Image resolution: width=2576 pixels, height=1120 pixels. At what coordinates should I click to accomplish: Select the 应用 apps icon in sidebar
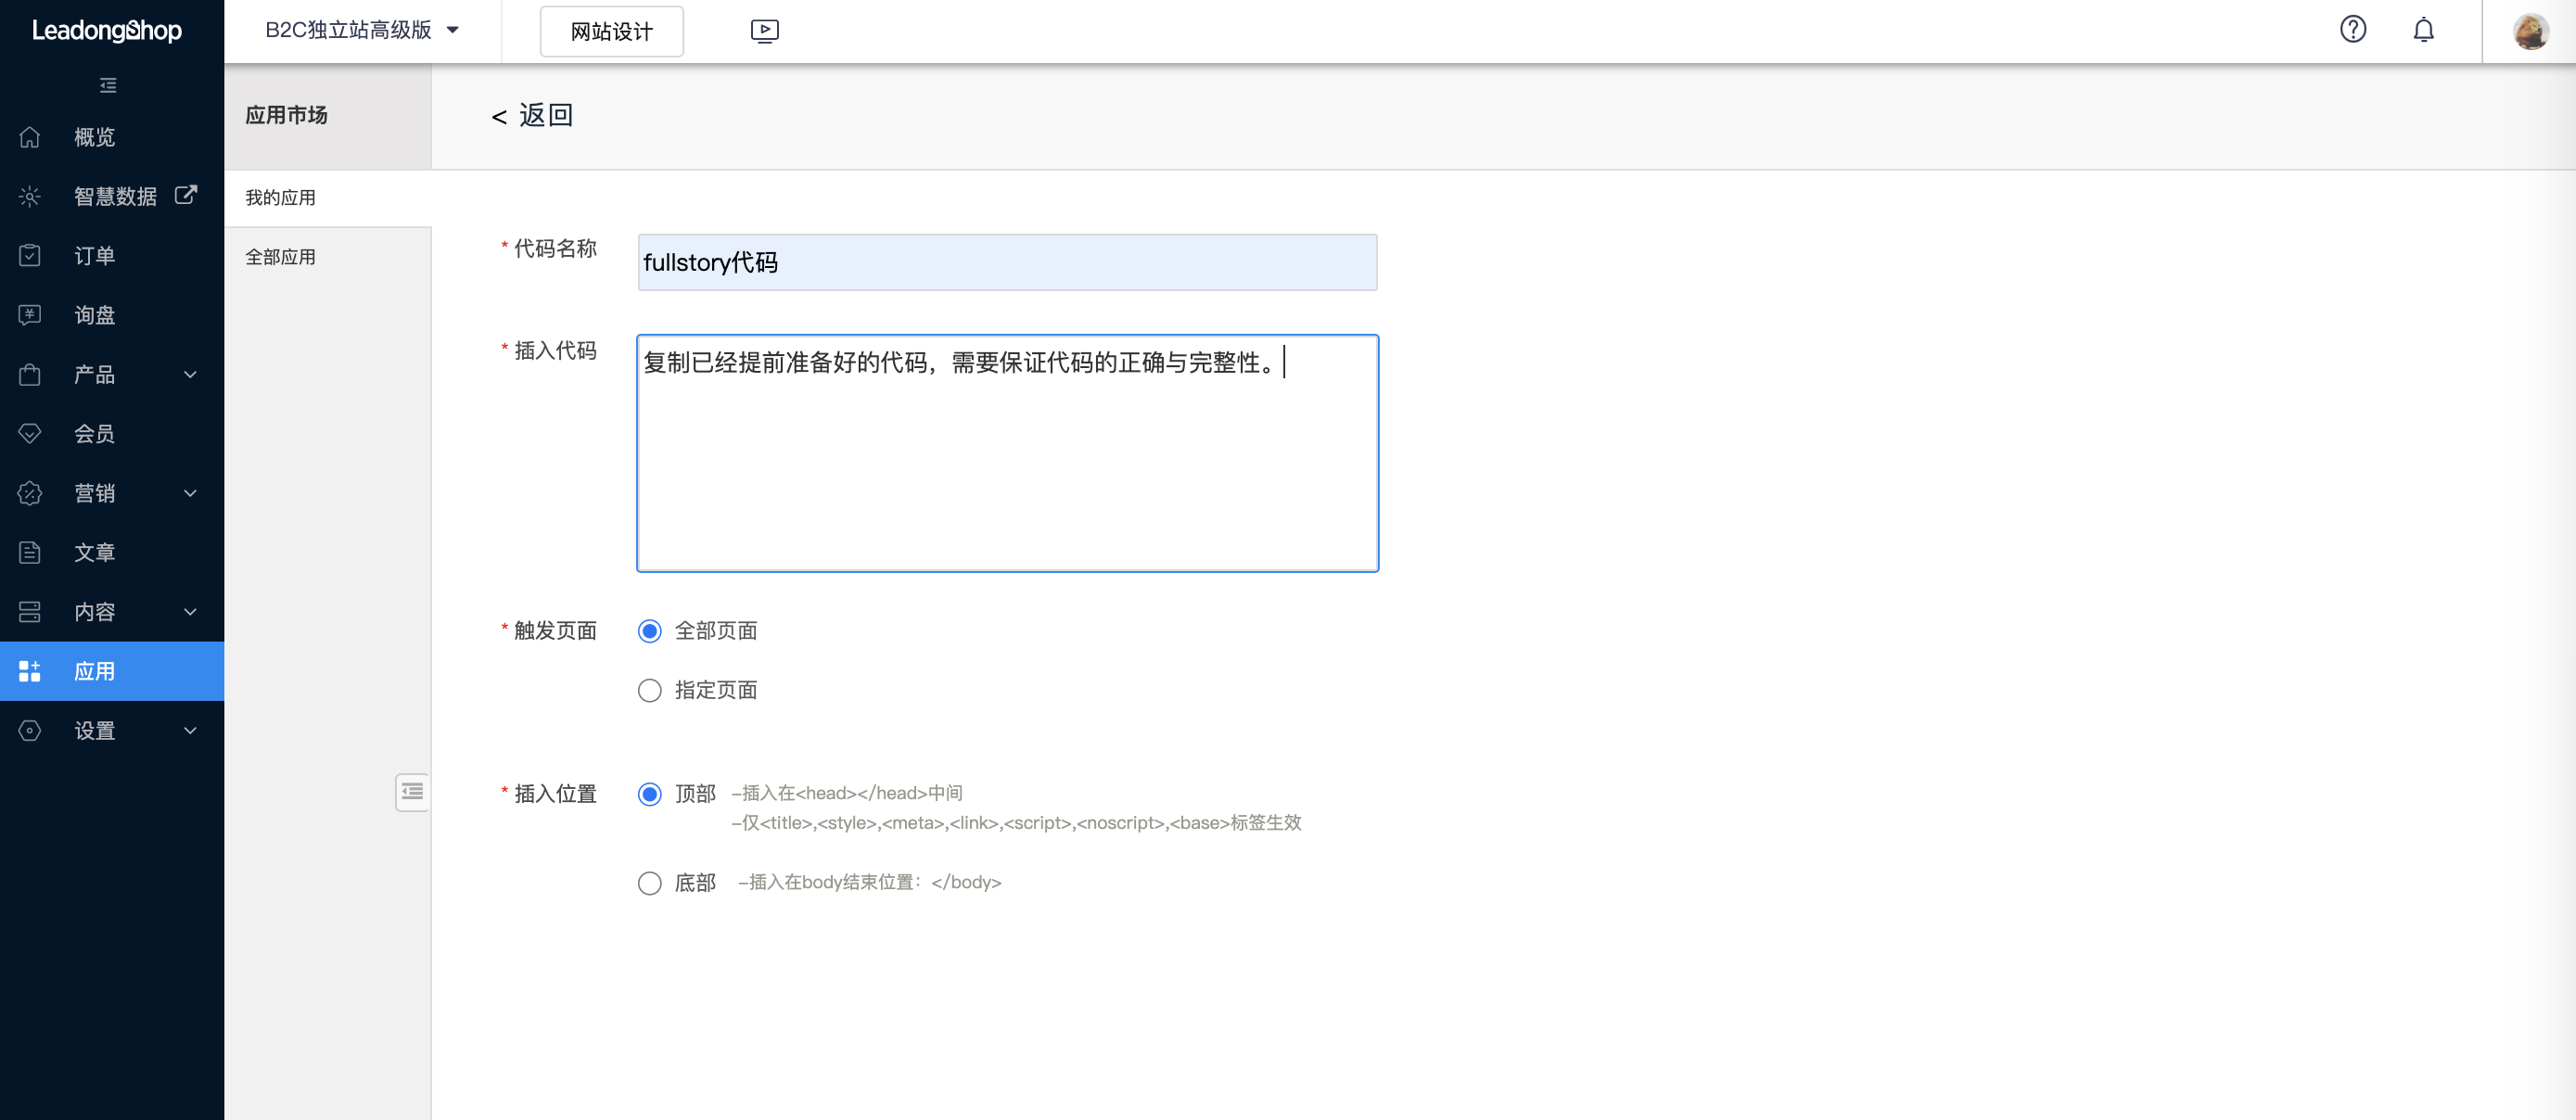pos(30,671)
